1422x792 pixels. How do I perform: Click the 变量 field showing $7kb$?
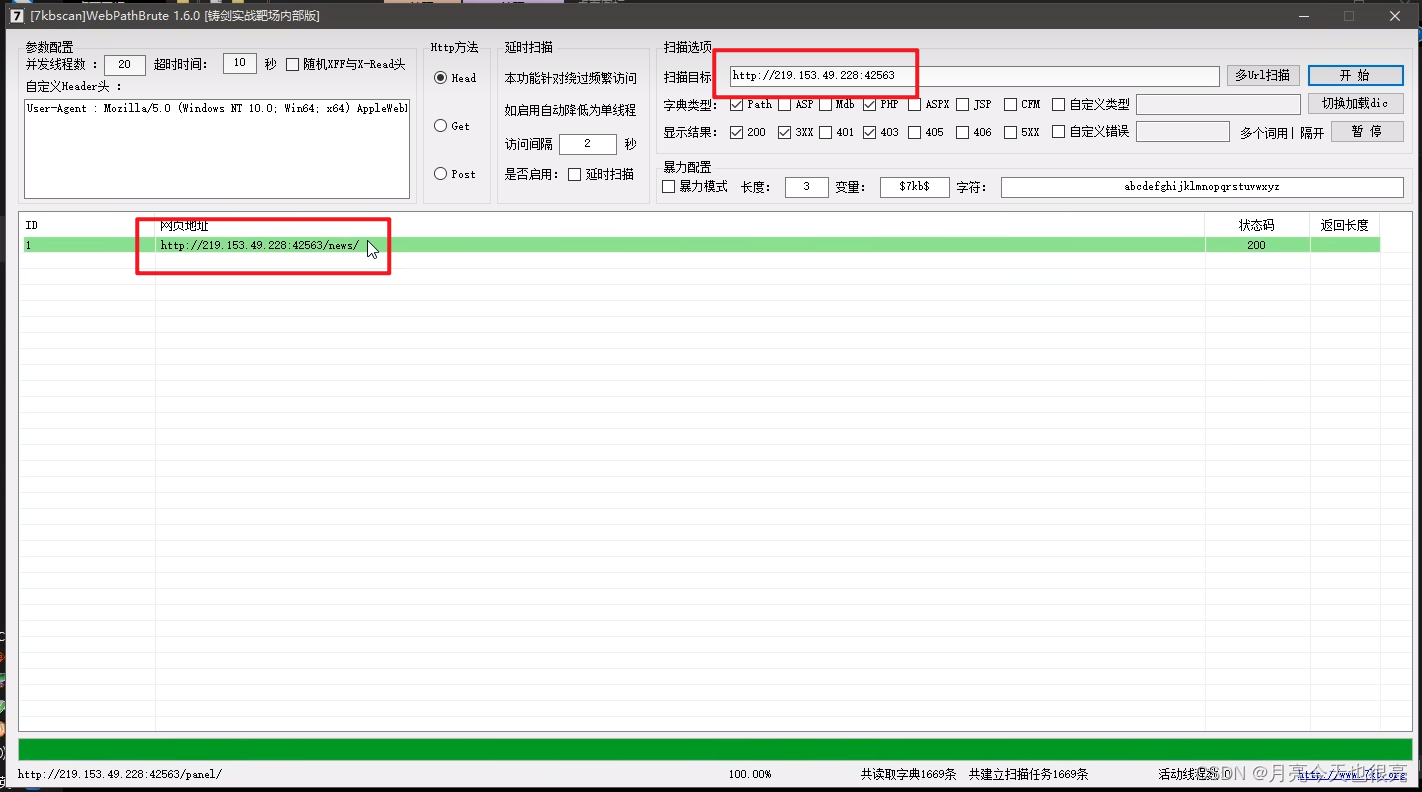(915, 187)
